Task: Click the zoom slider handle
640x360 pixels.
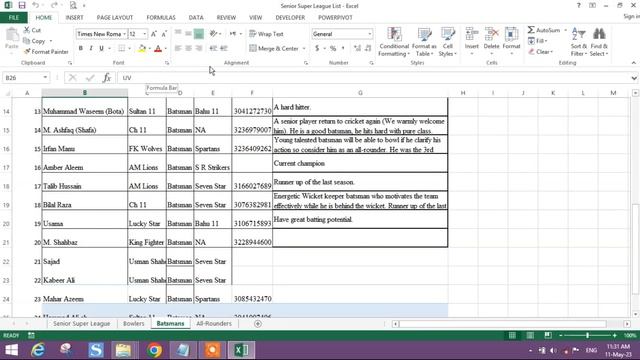Action: pos(587,335)
